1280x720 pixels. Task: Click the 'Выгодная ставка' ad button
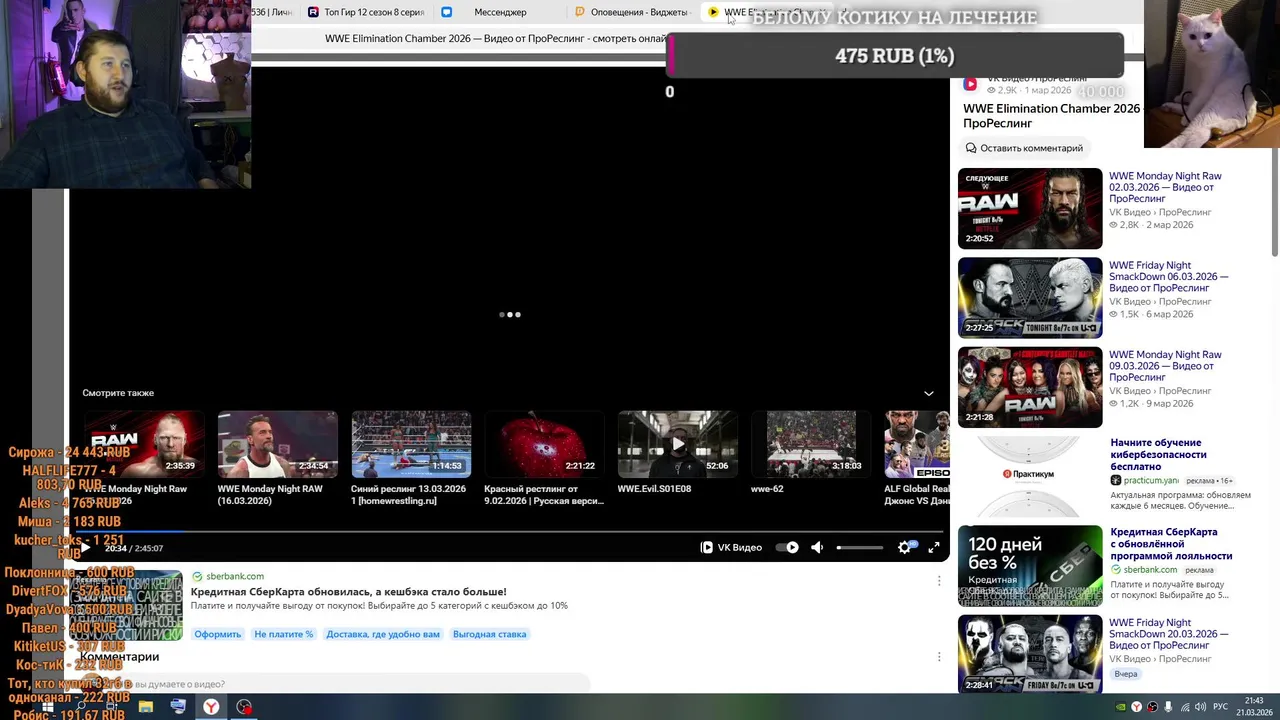coord(489,634)
